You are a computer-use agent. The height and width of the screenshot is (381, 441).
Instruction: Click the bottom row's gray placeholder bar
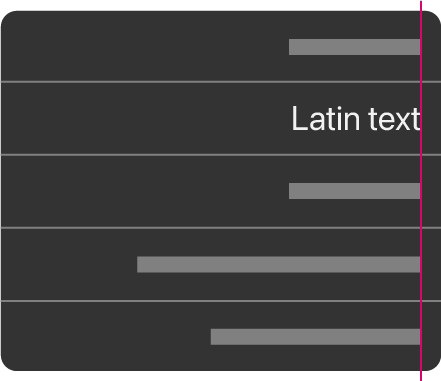pyautogui.click(x=315, y=337)
